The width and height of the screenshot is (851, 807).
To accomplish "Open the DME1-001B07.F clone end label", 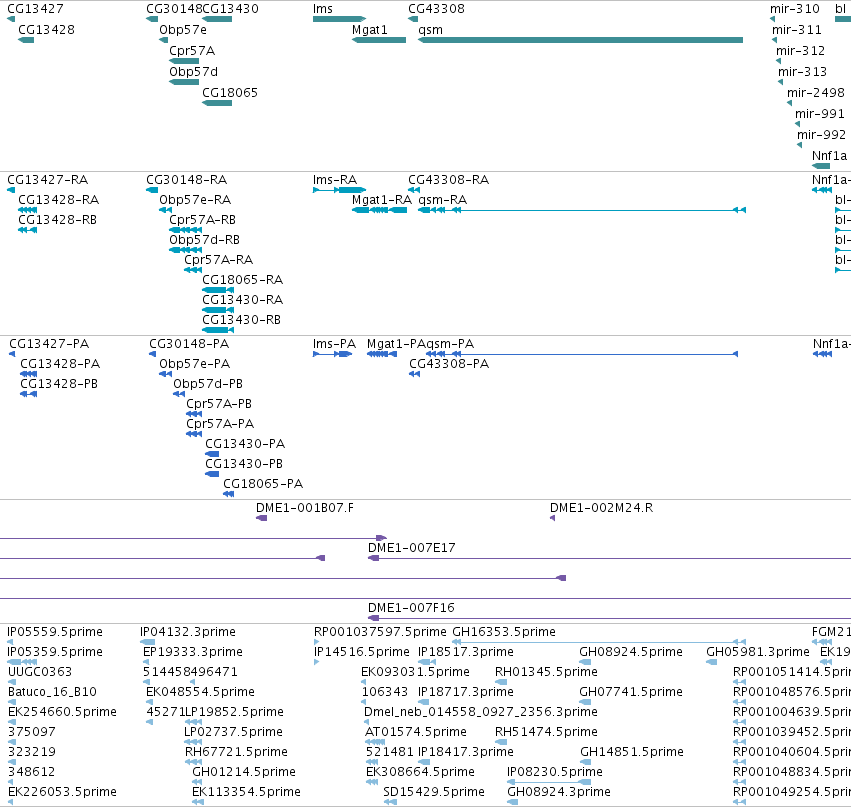I will 305,508.
